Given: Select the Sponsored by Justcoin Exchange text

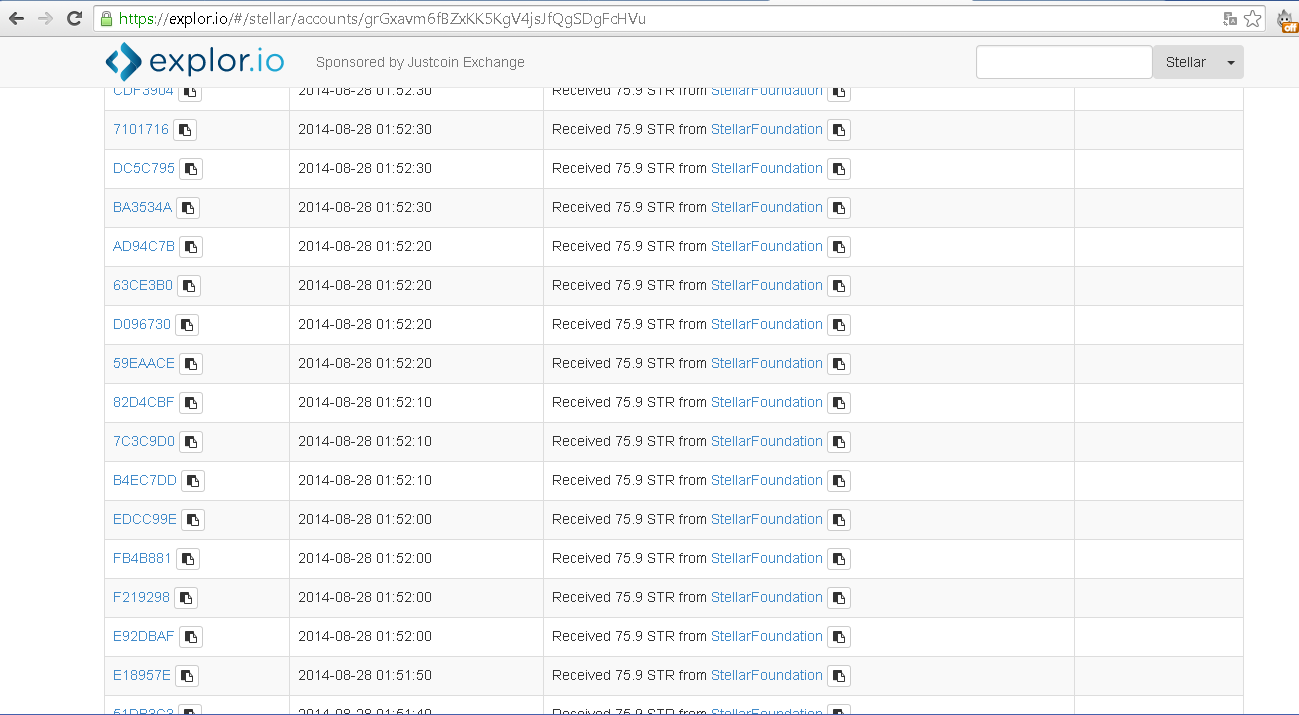Looking at the screenshot, I should (420, 62).
